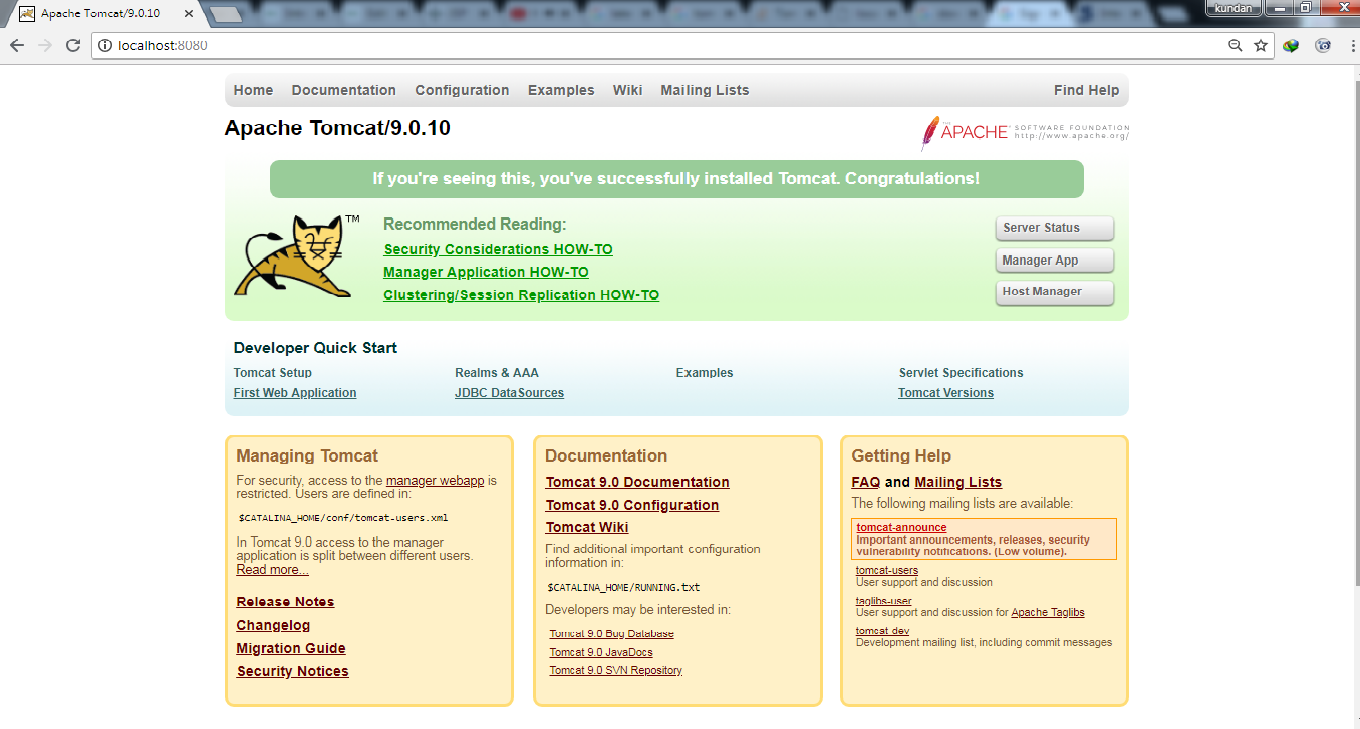Open Tomcat 9.0 Bug Database link
The image size is (1360, 729).
[x=611, y=634]
